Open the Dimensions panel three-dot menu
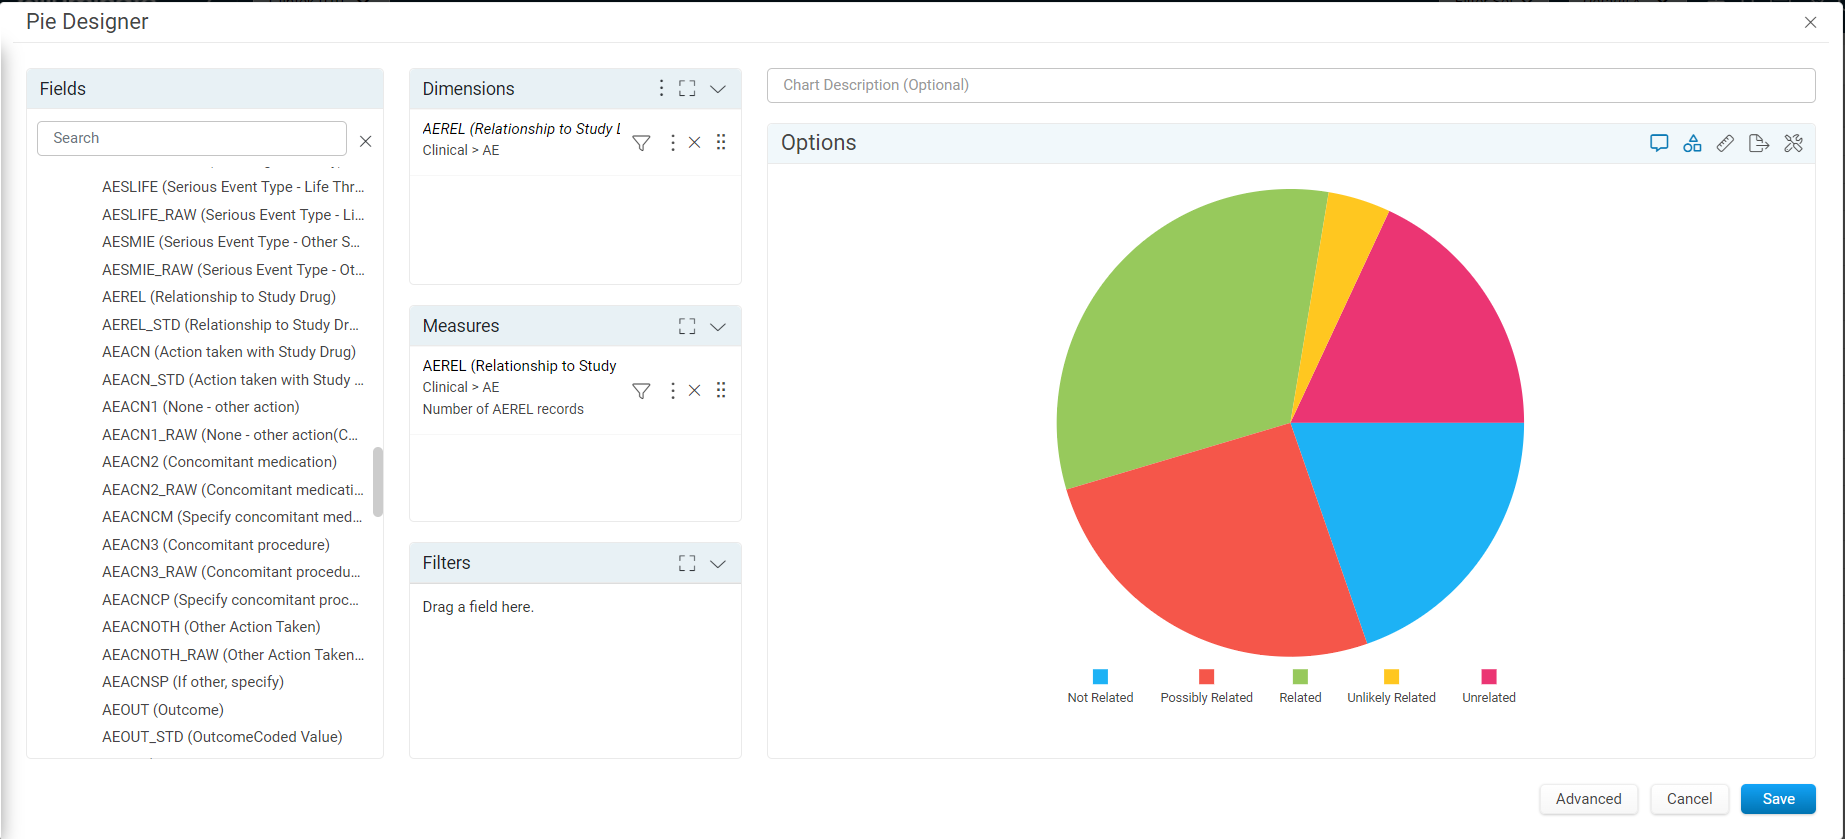This screenshot has height=839, width=1845. 661,88
